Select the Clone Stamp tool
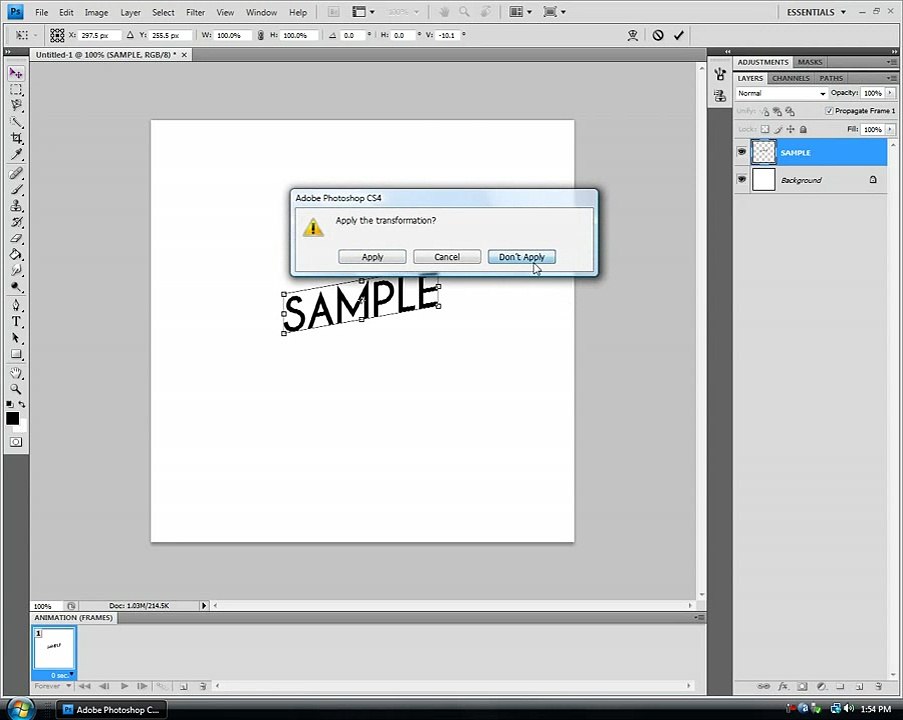 pos(16,206)
